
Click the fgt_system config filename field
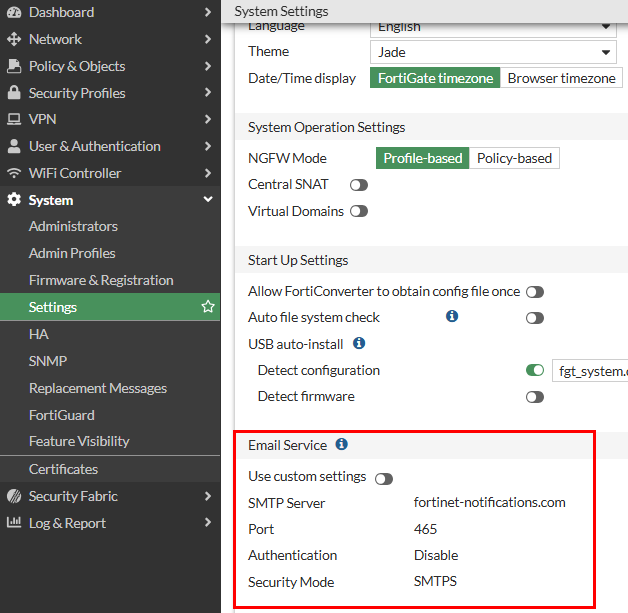click(x=590, y=371)
